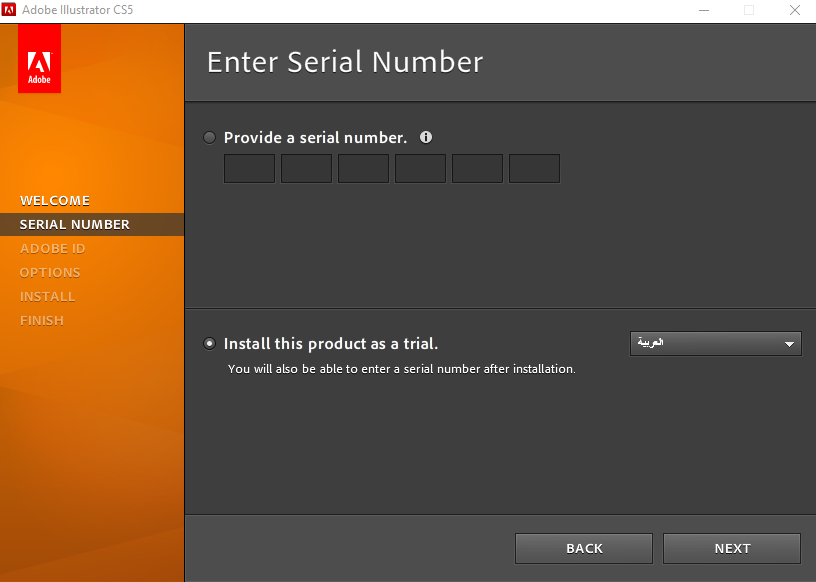Go to the WELCOME step in sidebar
This screenshot has height=582, width=816.
(x=55, y=200)
